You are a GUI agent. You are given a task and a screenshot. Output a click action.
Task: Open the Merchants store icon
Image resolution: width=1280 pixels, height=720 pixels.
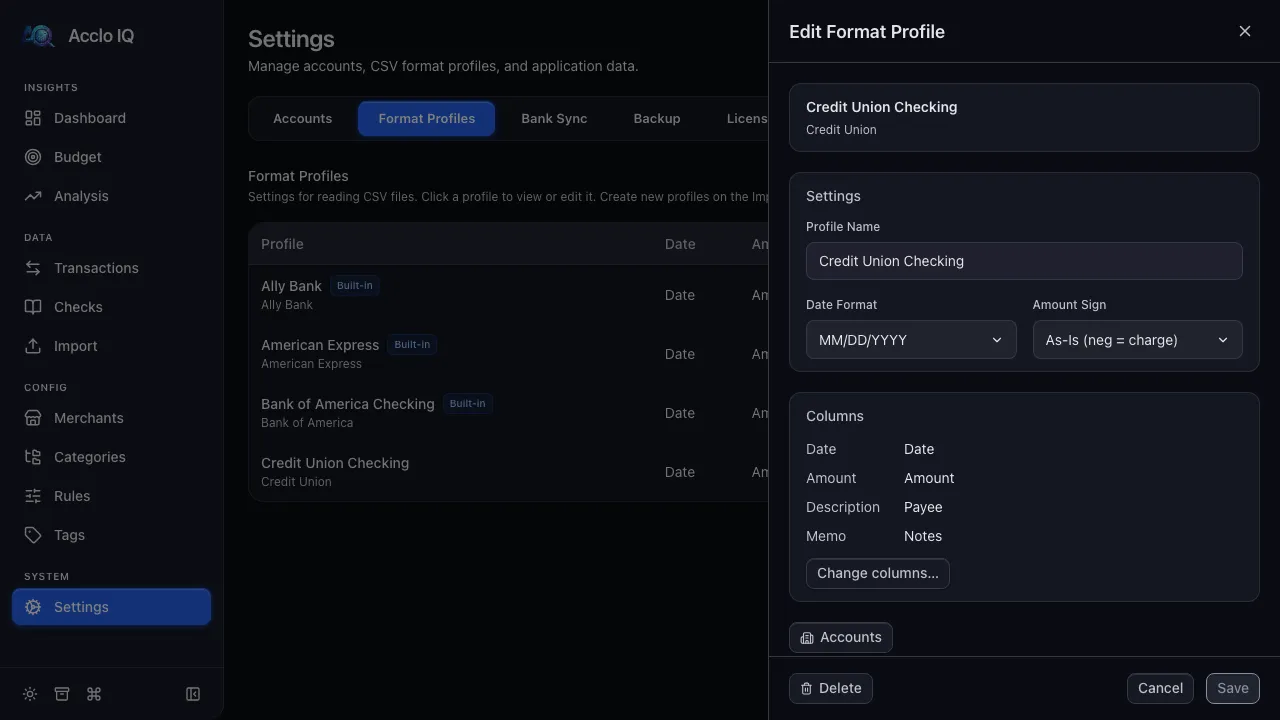(33, 418)
